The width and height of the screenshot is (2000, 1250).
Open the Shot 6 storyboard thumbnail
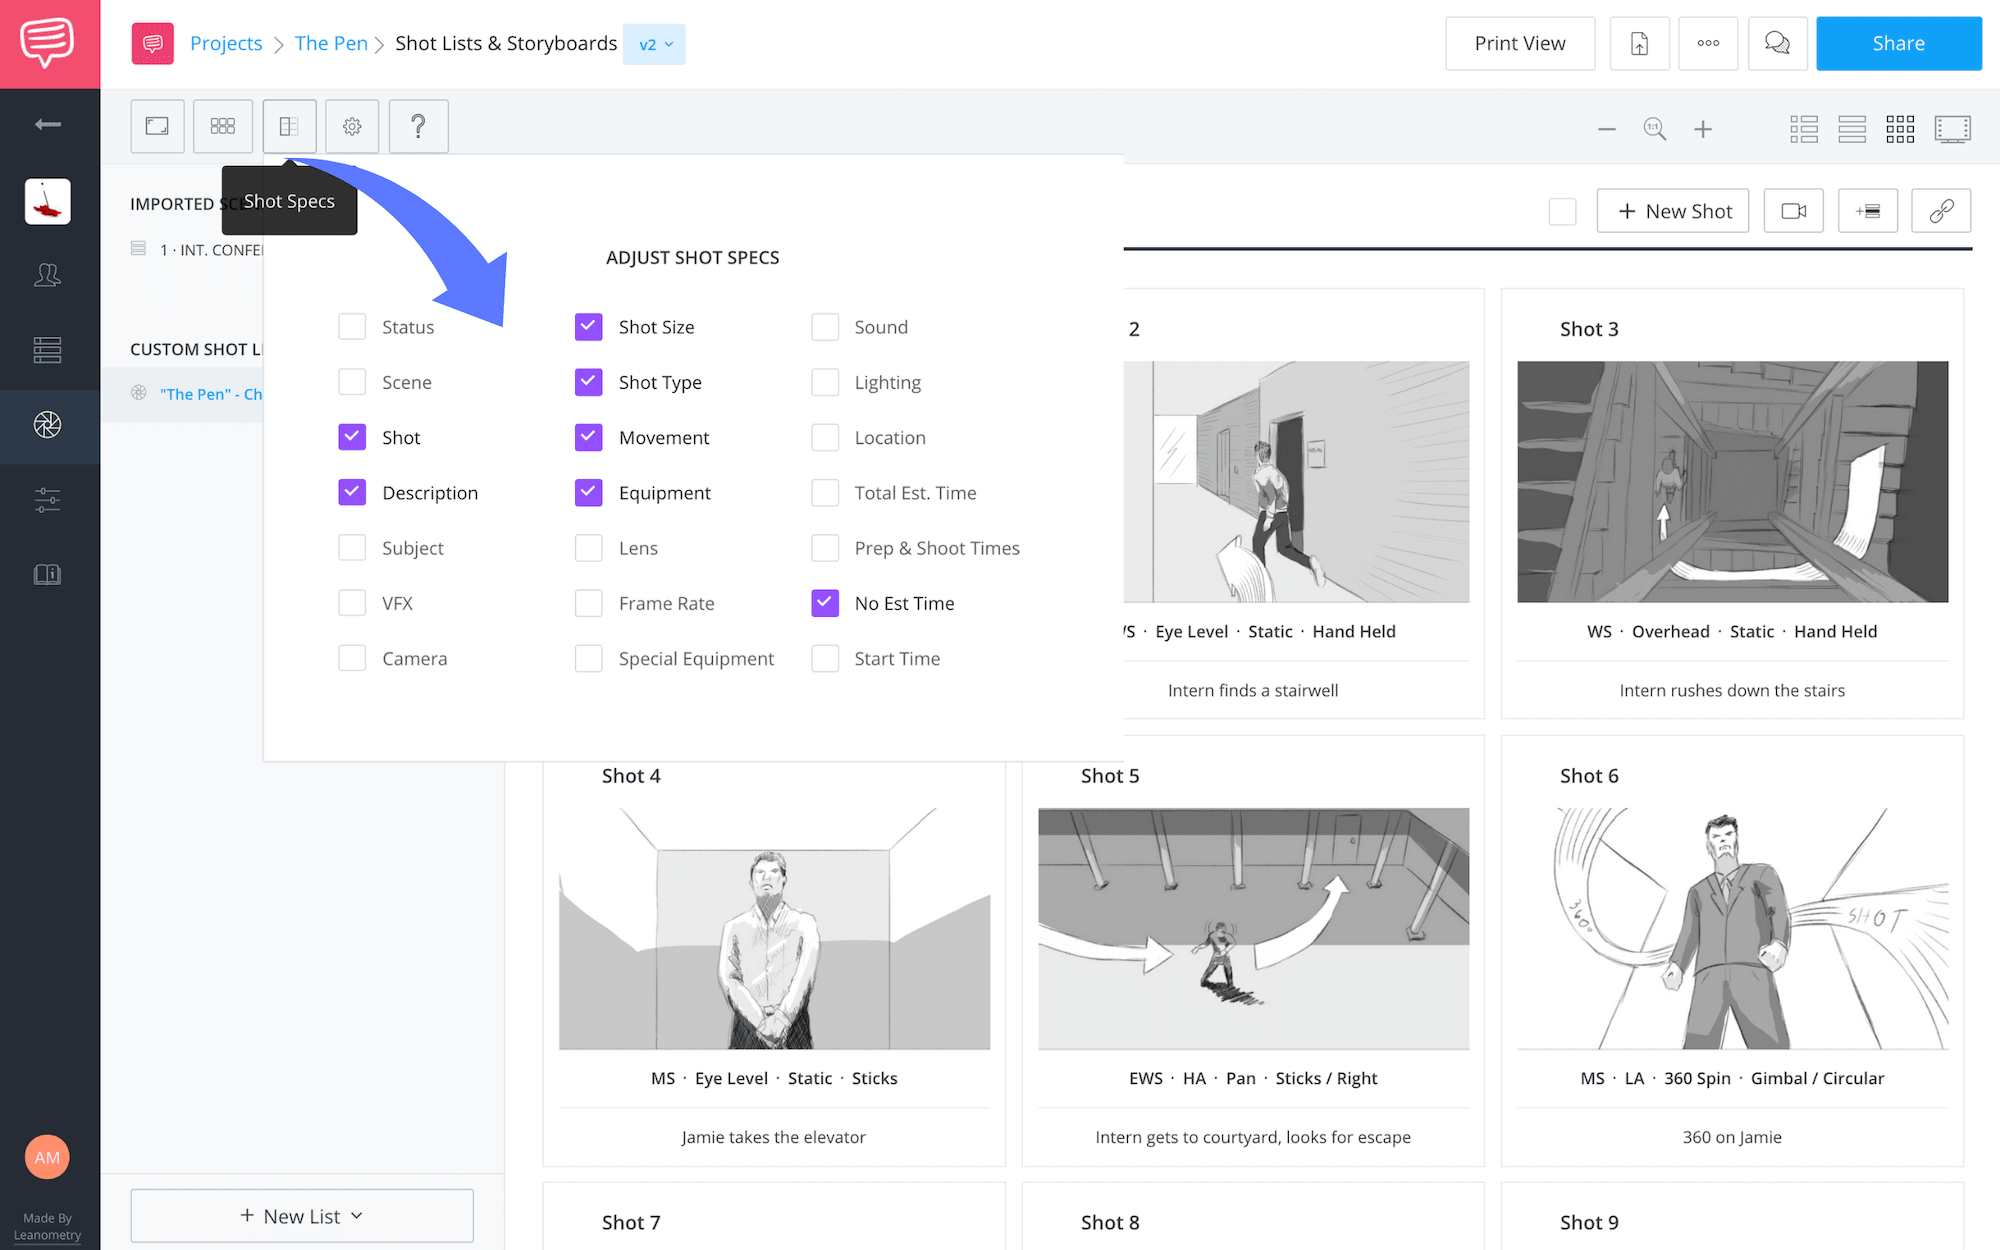tap(1732, 928)
